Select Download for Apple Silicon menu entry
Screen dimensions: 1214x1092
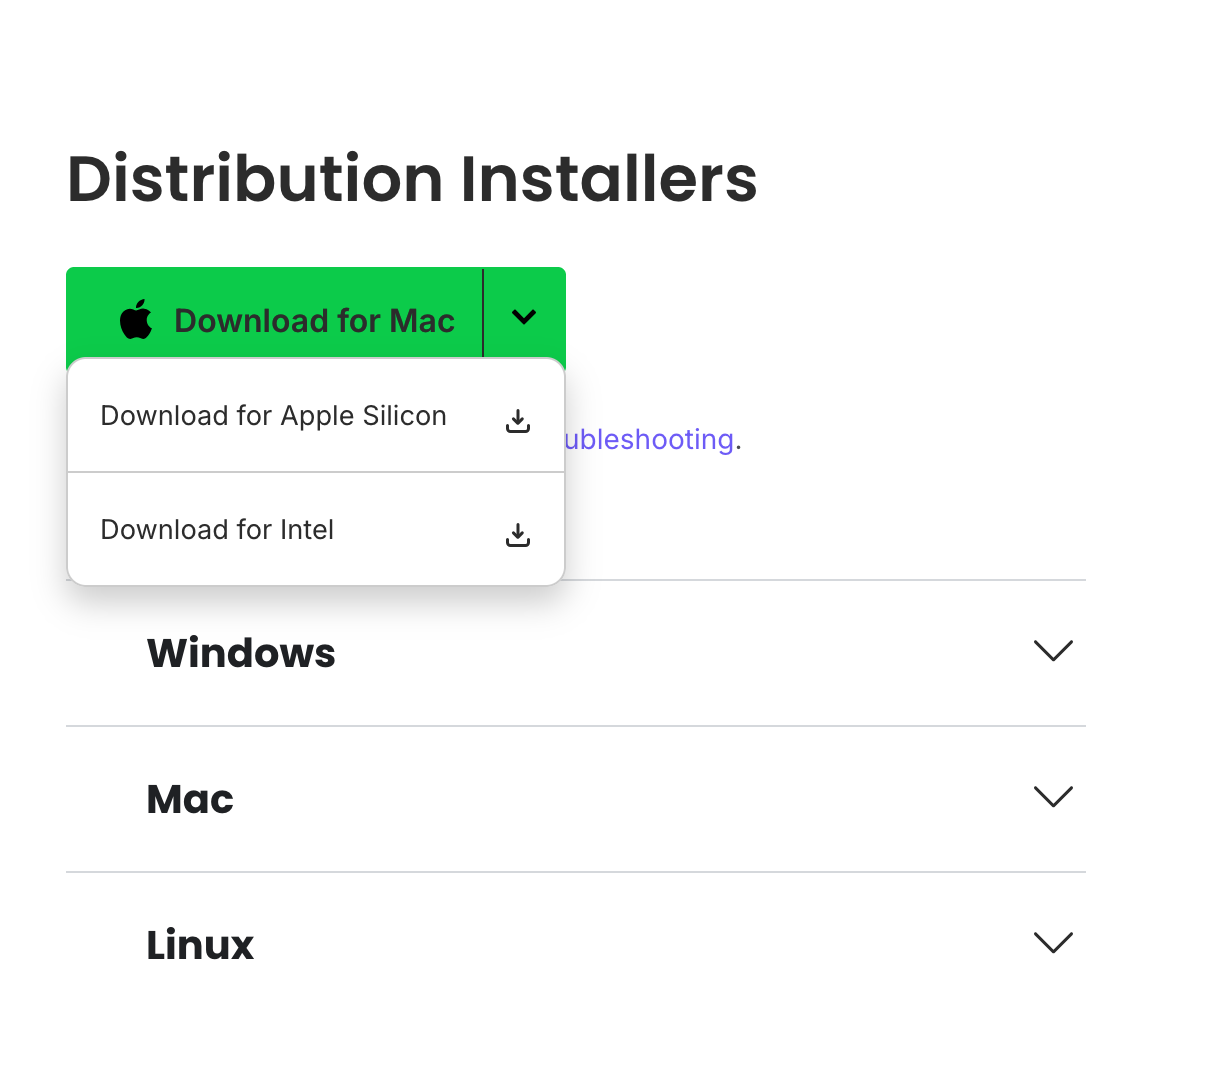pyautogui.click(x=273, y=416)
